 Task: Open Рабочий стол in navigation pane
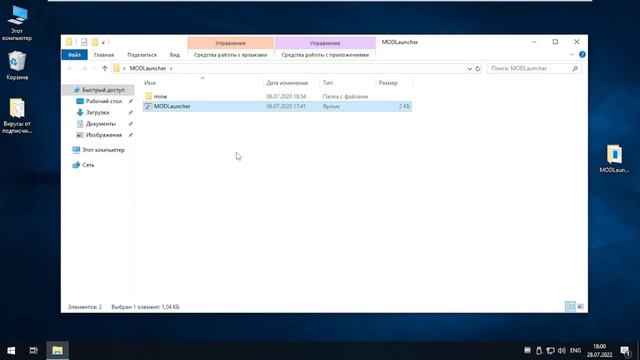pos(104,101)
